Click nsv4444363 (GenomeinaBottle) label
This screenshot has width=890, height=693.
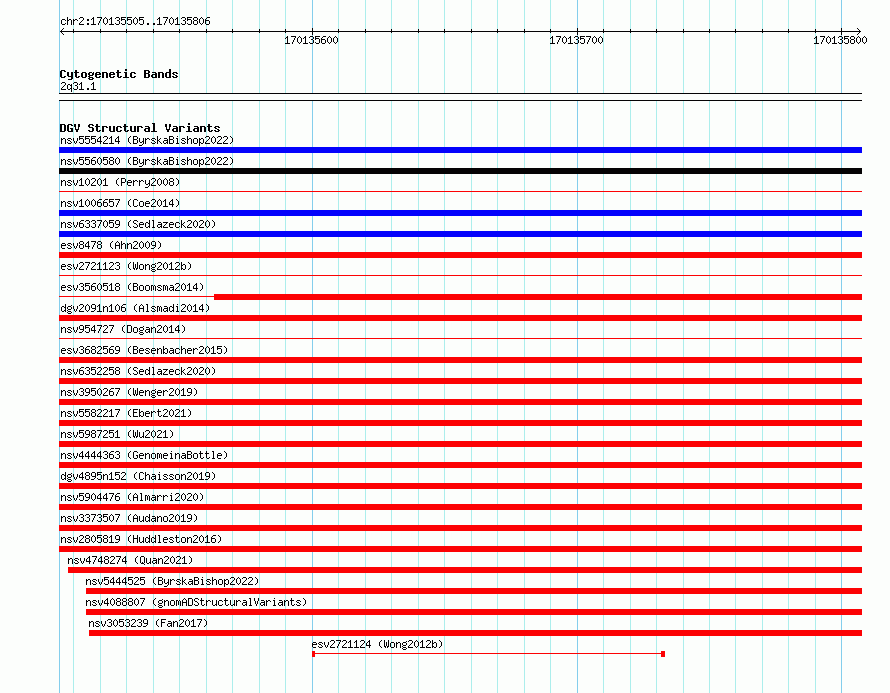click(x=144, y=455)
